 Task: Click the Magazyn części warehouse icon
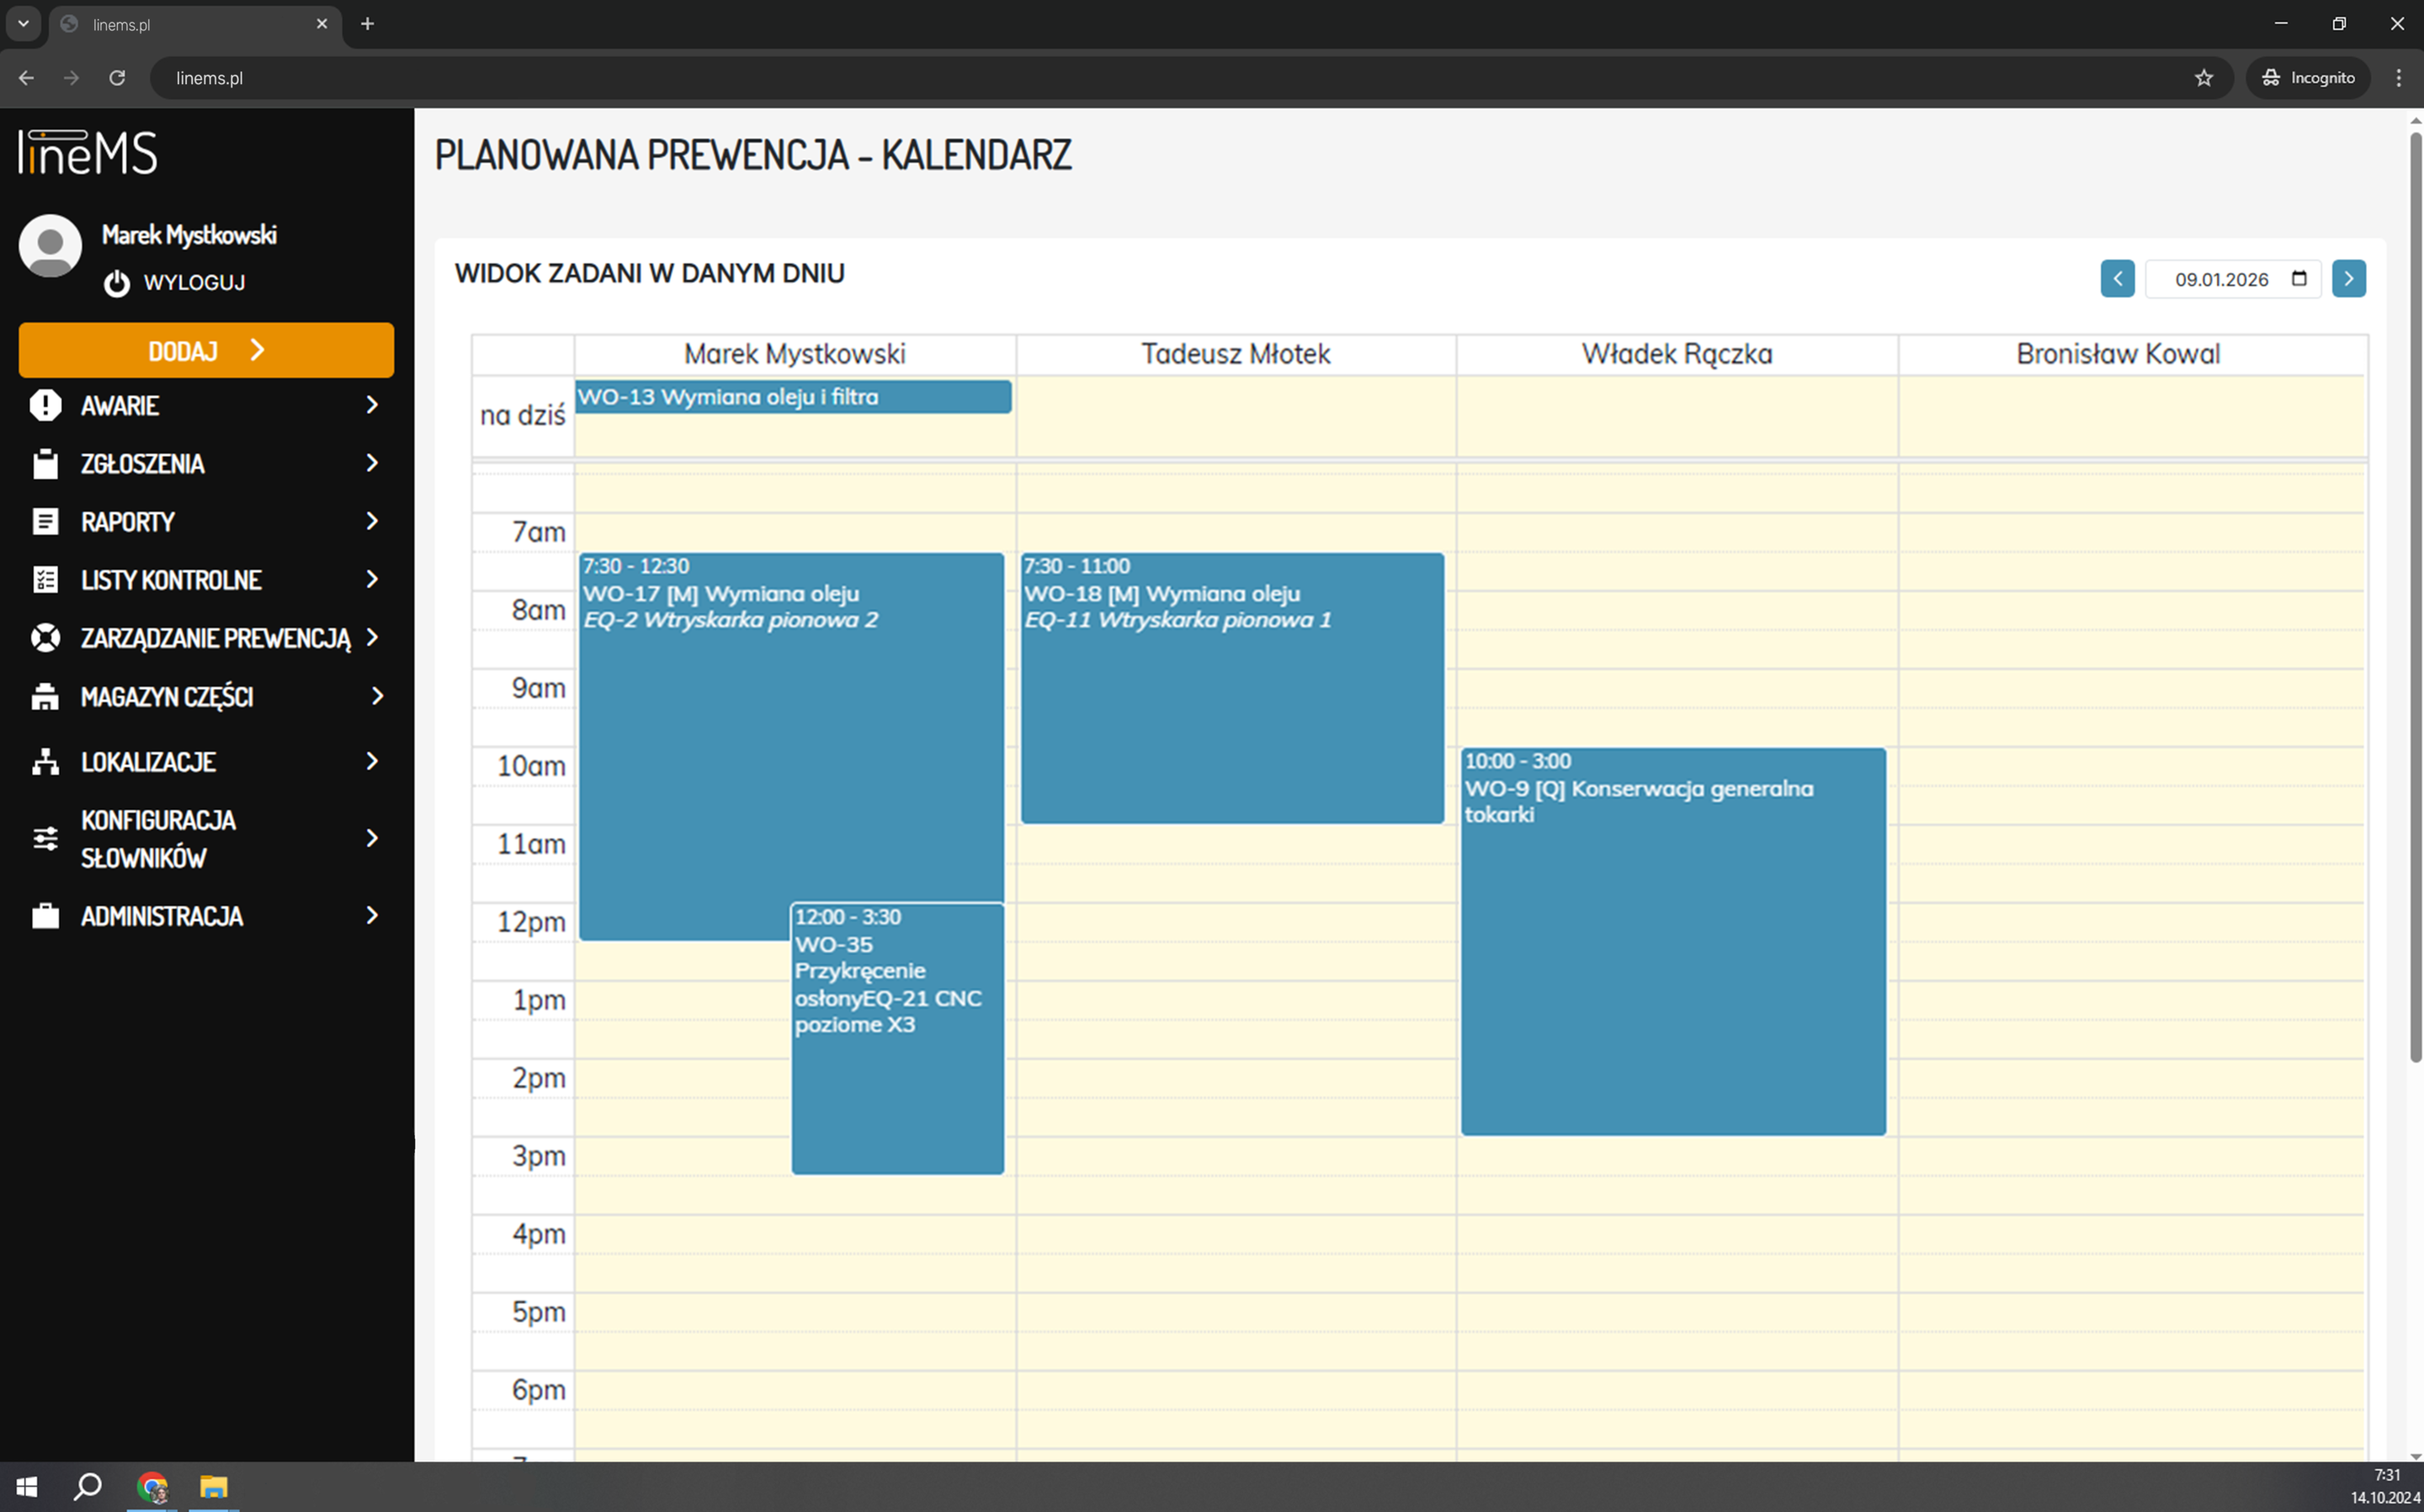(x=45, y=696)
